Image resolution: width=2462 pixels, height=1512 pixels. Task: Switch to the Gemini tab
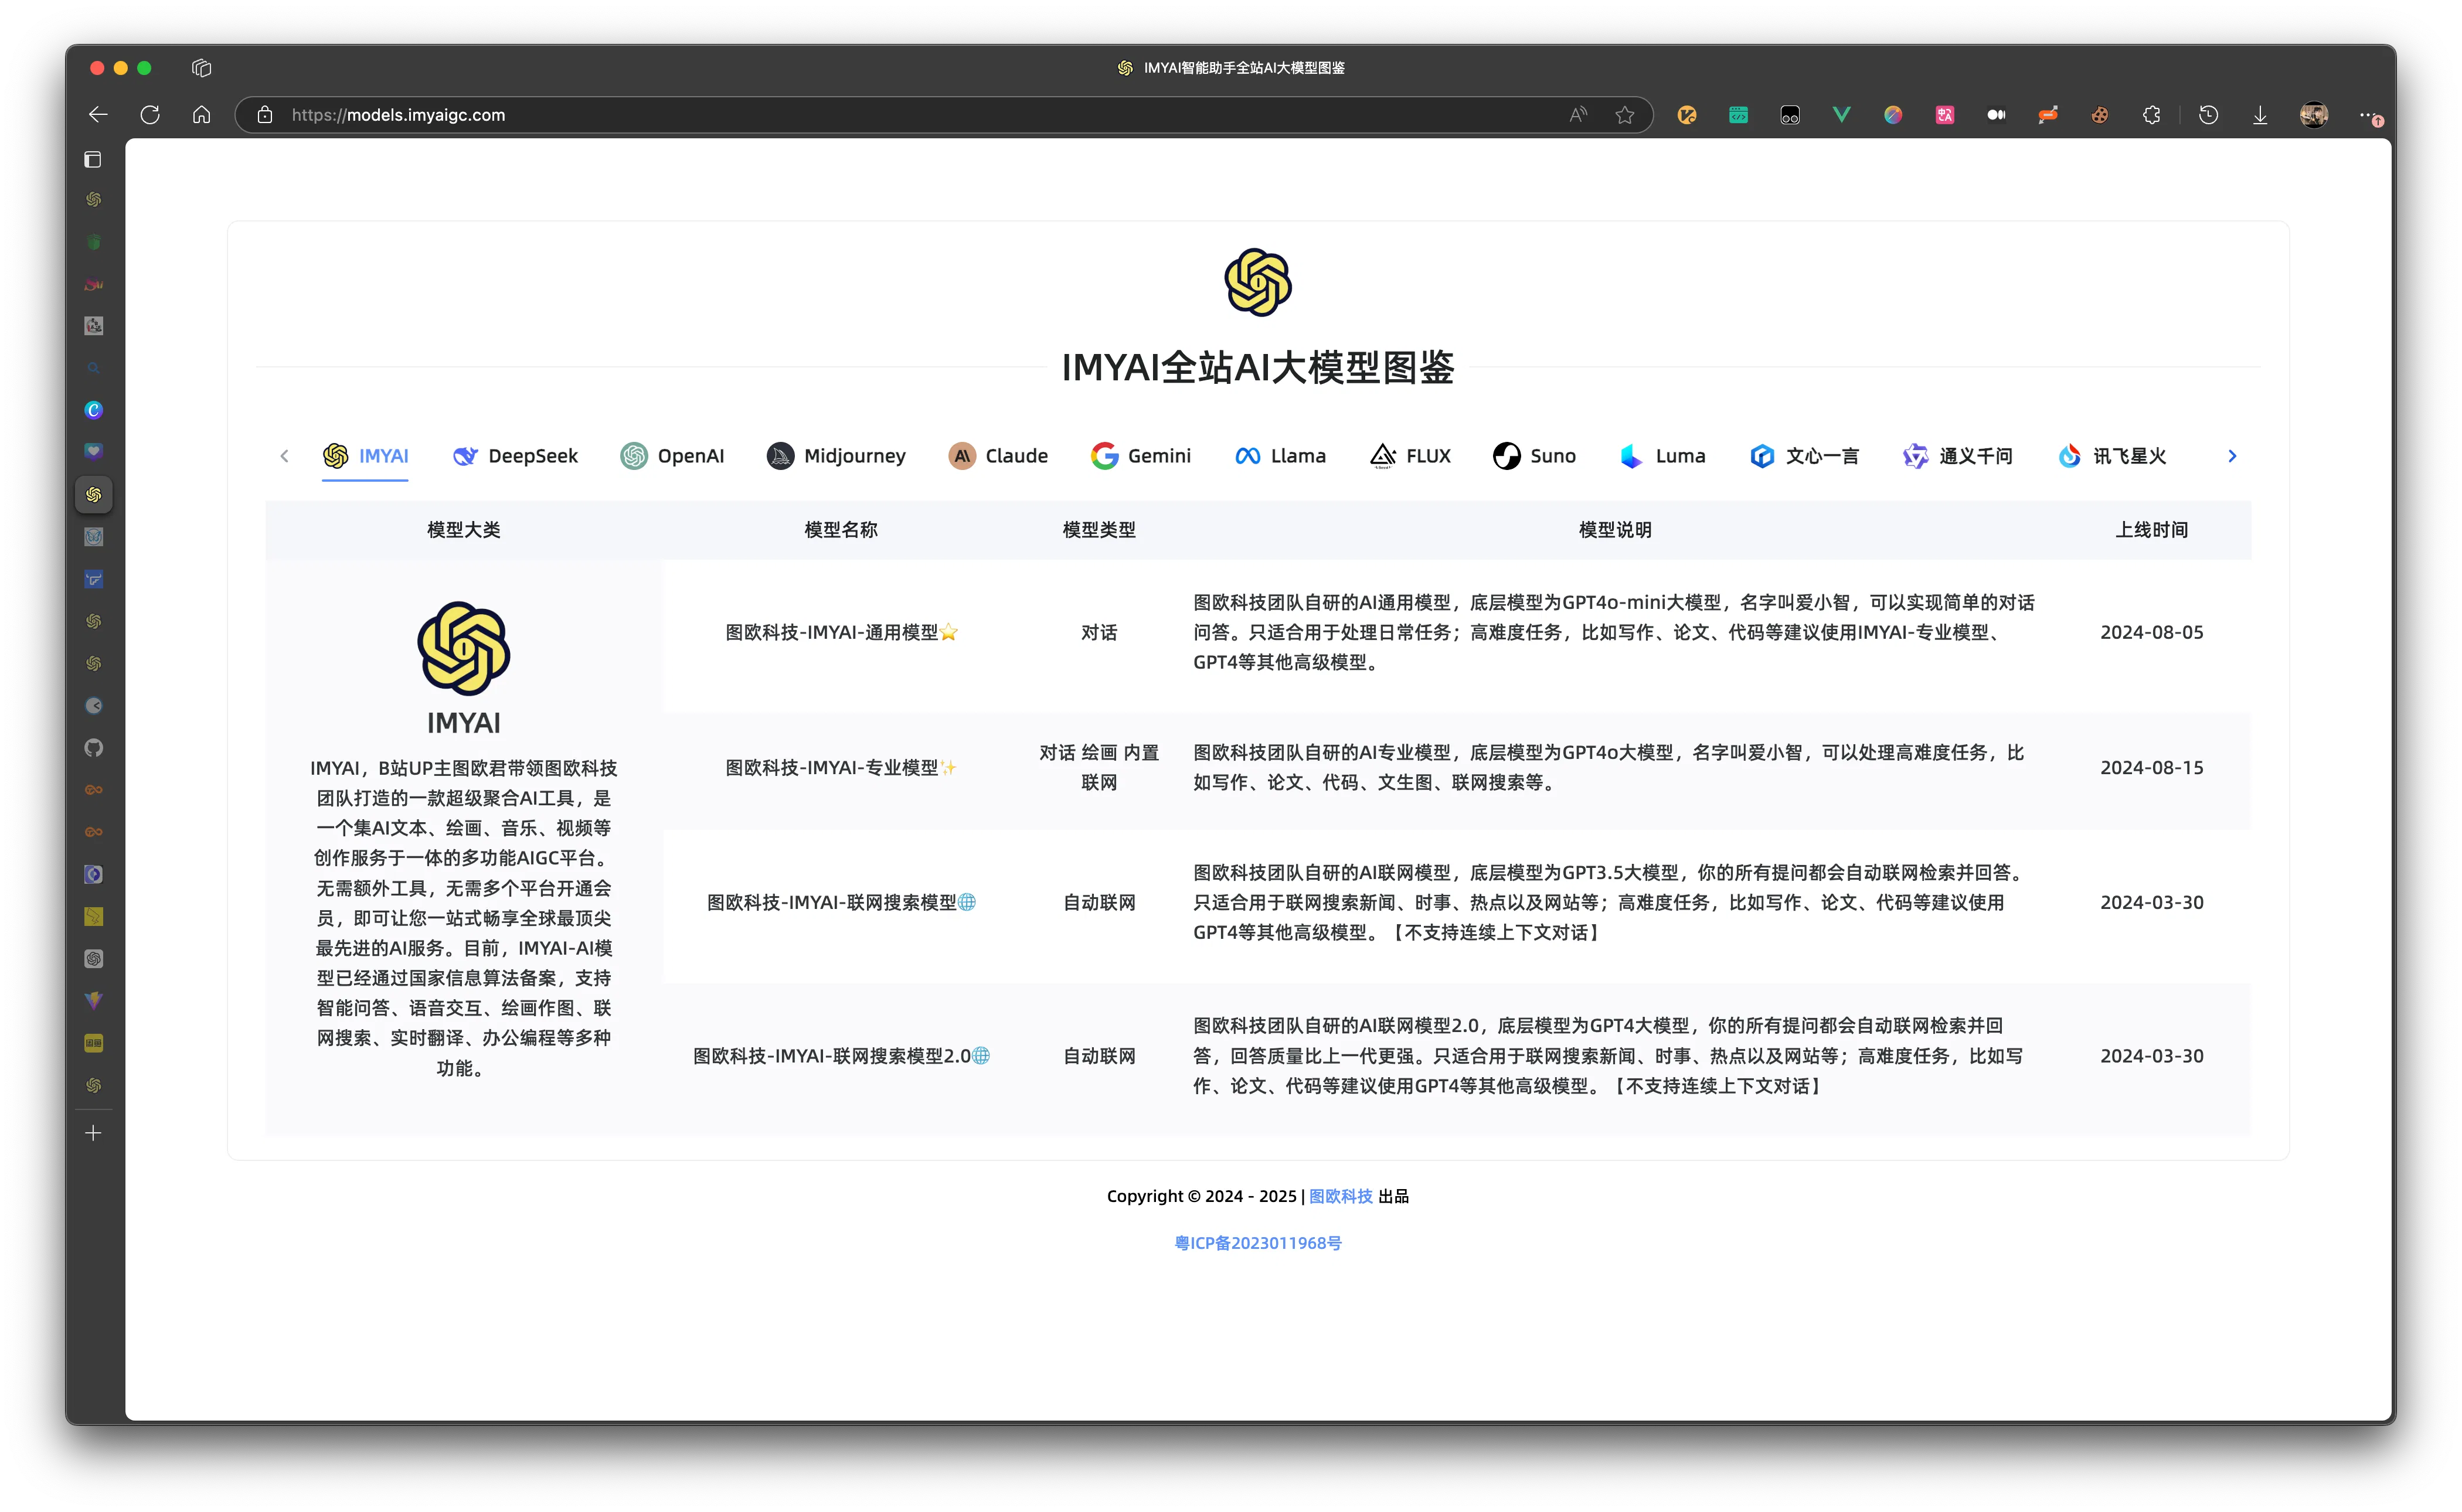click(x=1141, y=456)
